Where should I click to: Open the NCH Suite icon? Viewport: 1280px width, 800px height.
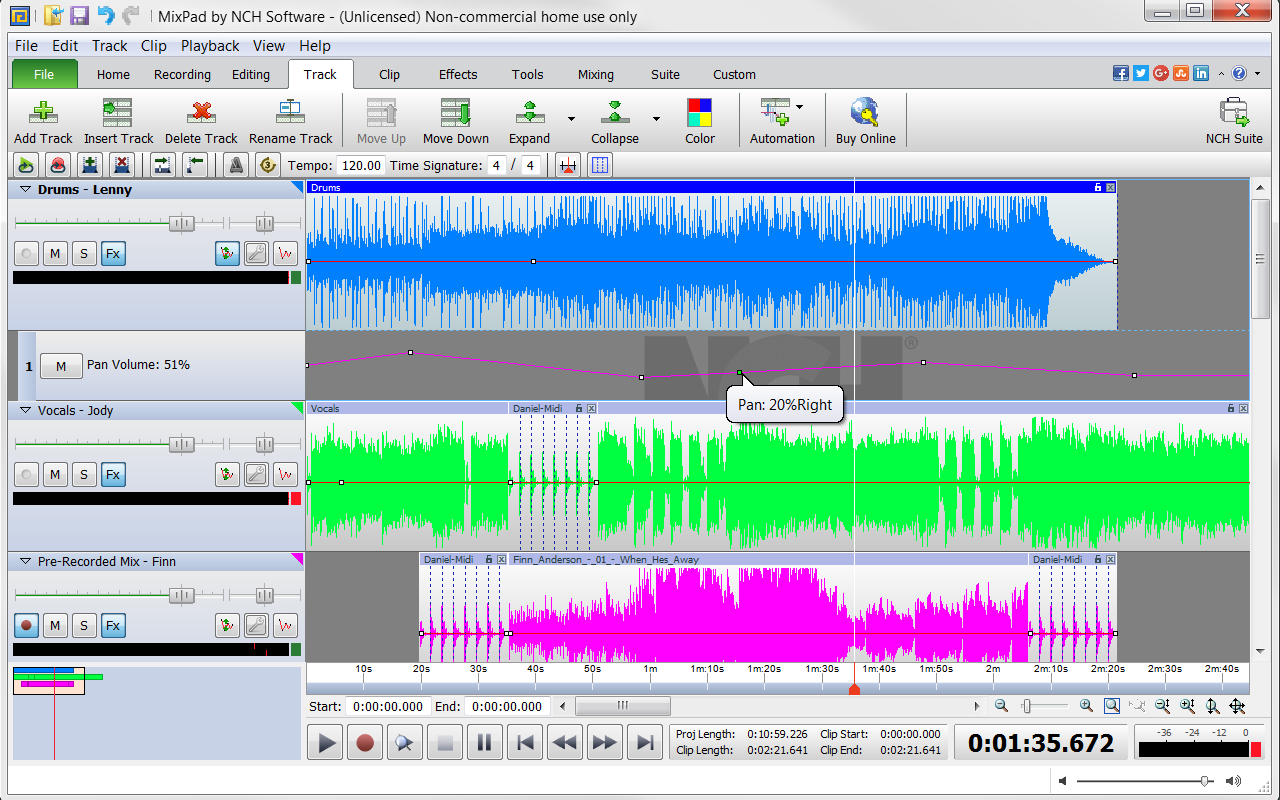click(x=1233, y=112)
